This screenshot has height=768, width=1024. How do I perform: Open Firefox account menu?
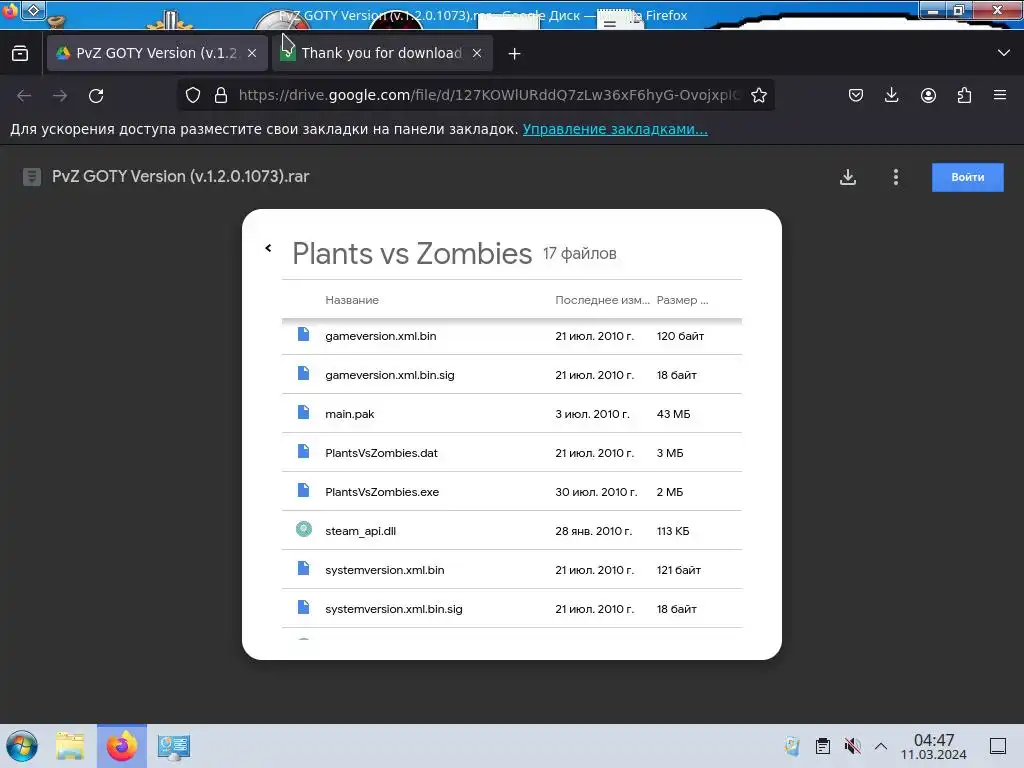pos(928,95)
